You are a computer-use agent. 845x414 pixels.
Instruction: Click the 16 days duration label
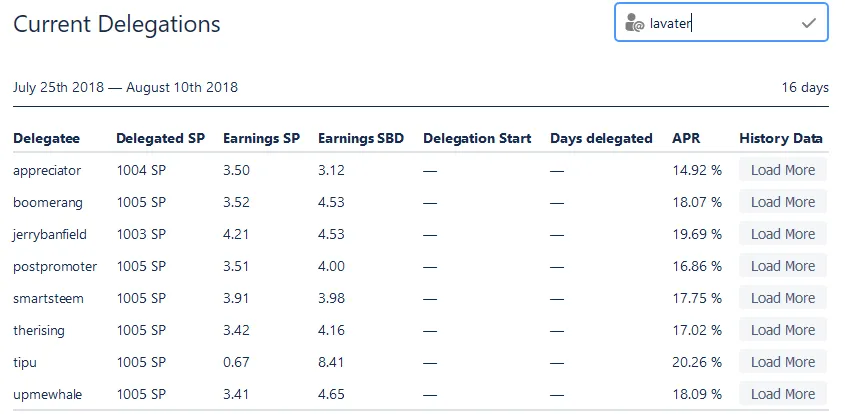tap(805, 87)
